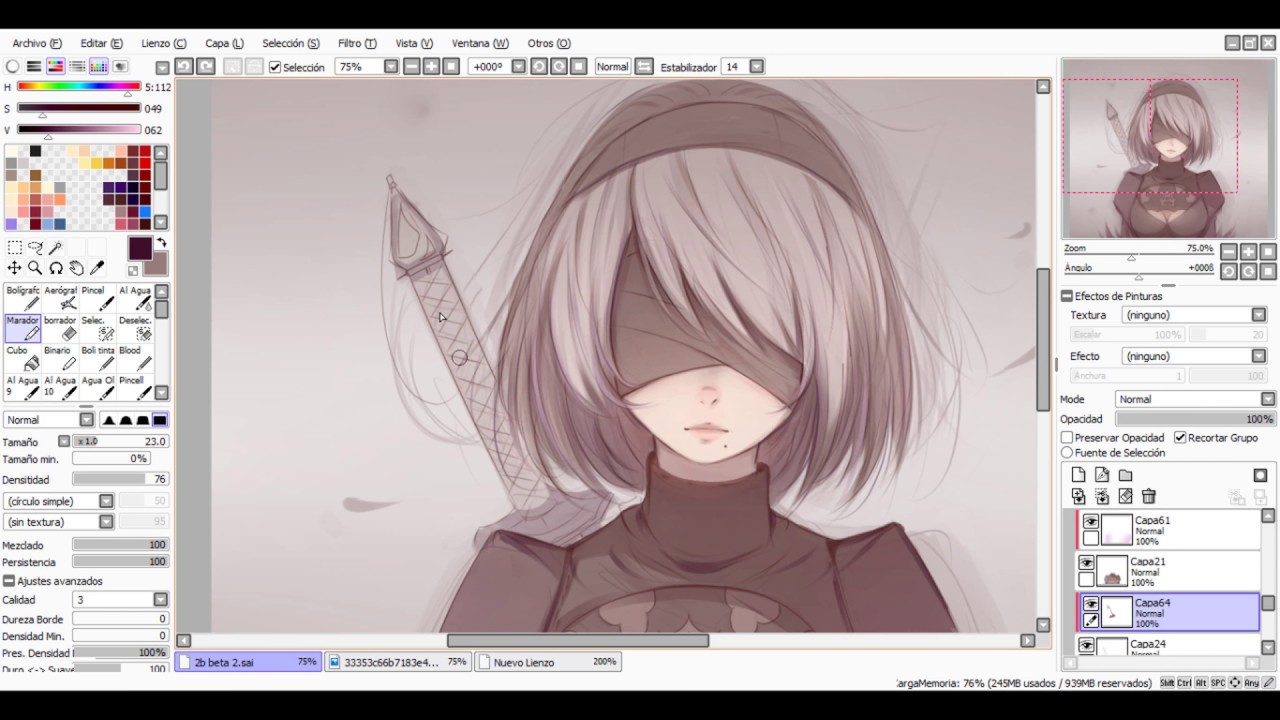Open the canvas zoom 75% dropdown
1280x720 pixels.
pos(391,67)
